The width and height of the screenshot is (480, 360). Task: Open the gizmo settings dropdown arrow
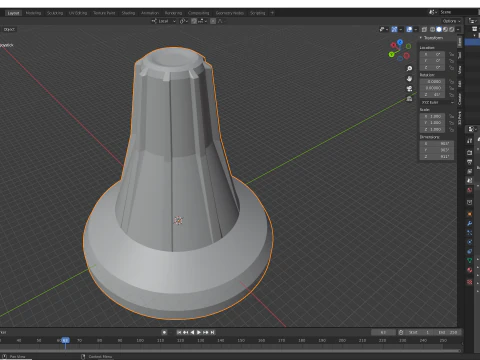401,29
